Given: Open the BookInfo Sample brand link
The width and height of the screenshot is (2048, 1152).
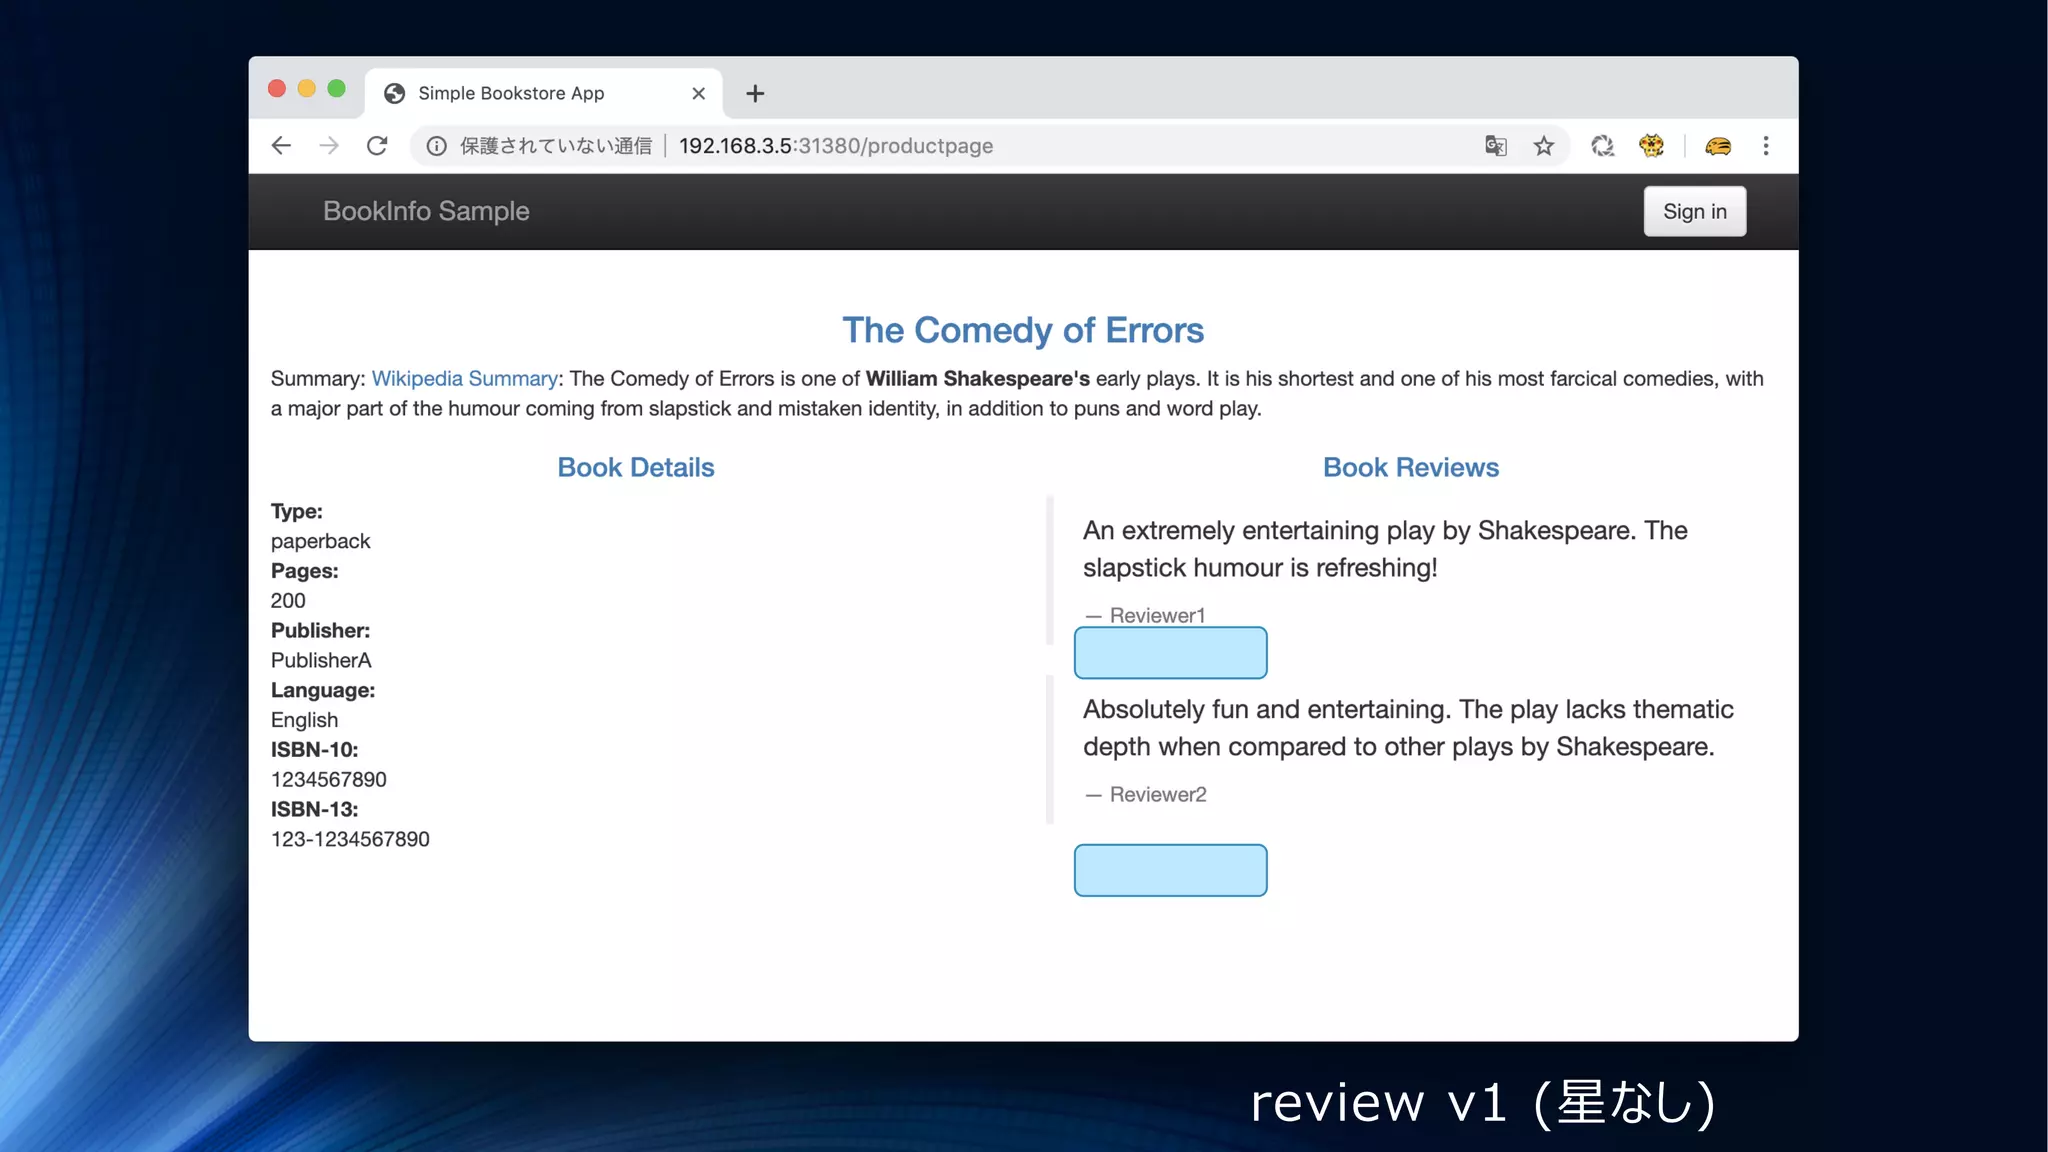Looking at the screenshot, I should (426, 211).
